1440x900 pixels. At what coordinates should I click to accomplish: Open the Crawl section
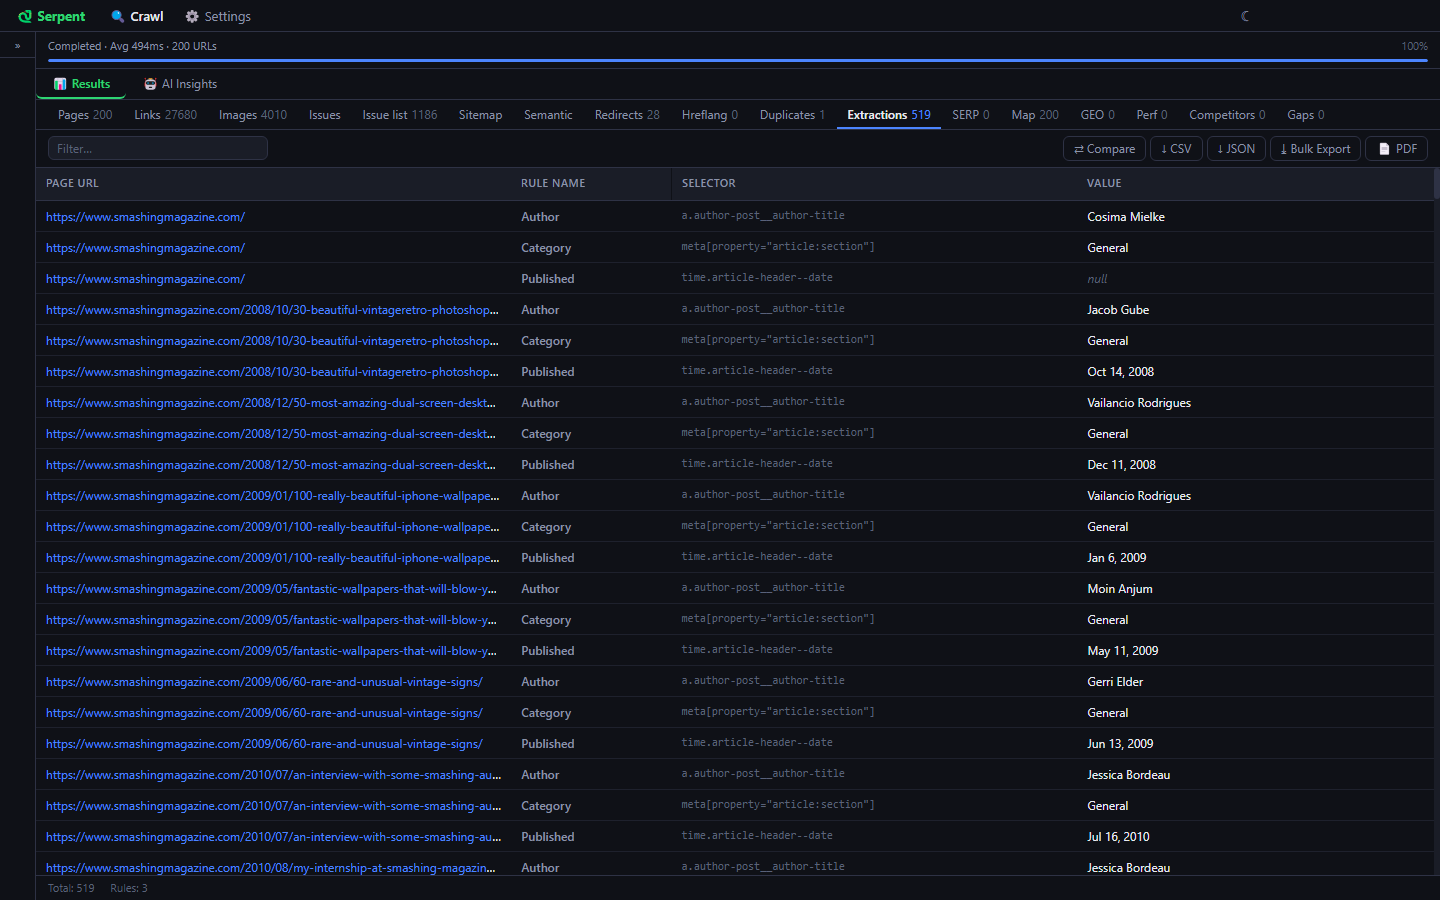pos(137,16)
